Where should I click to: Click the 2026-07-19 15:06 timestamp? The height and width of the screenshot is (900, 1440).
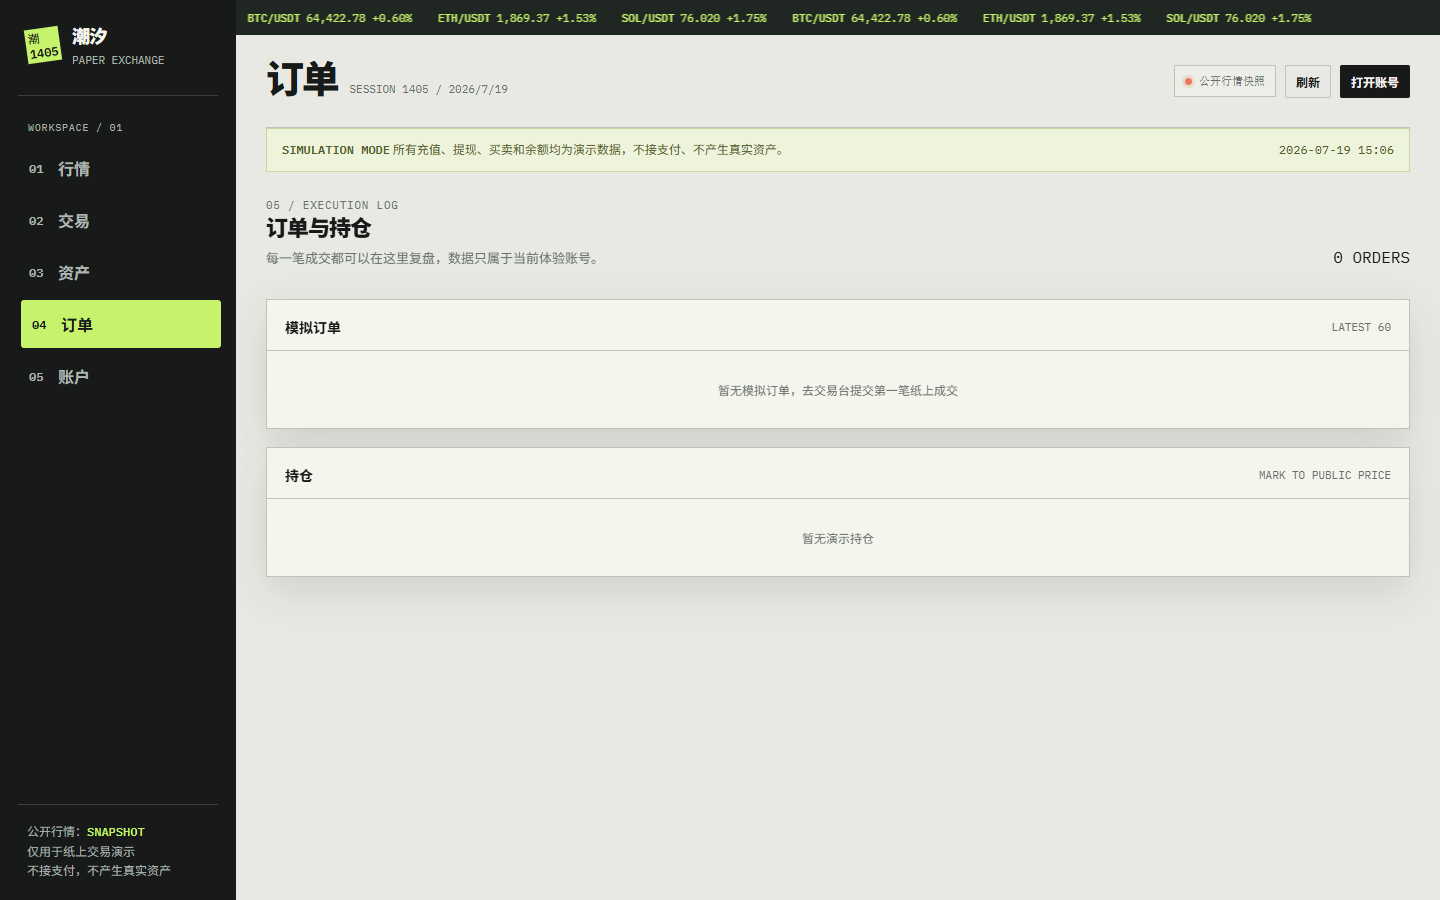[x=1336, y=150]
